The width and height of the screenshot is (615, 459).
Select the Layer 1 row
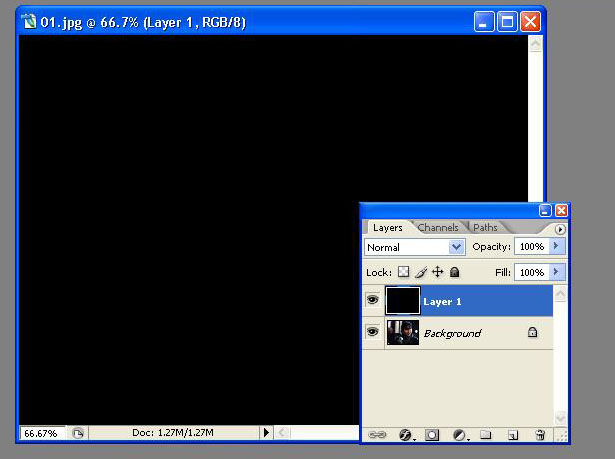(x=457, y=301)
